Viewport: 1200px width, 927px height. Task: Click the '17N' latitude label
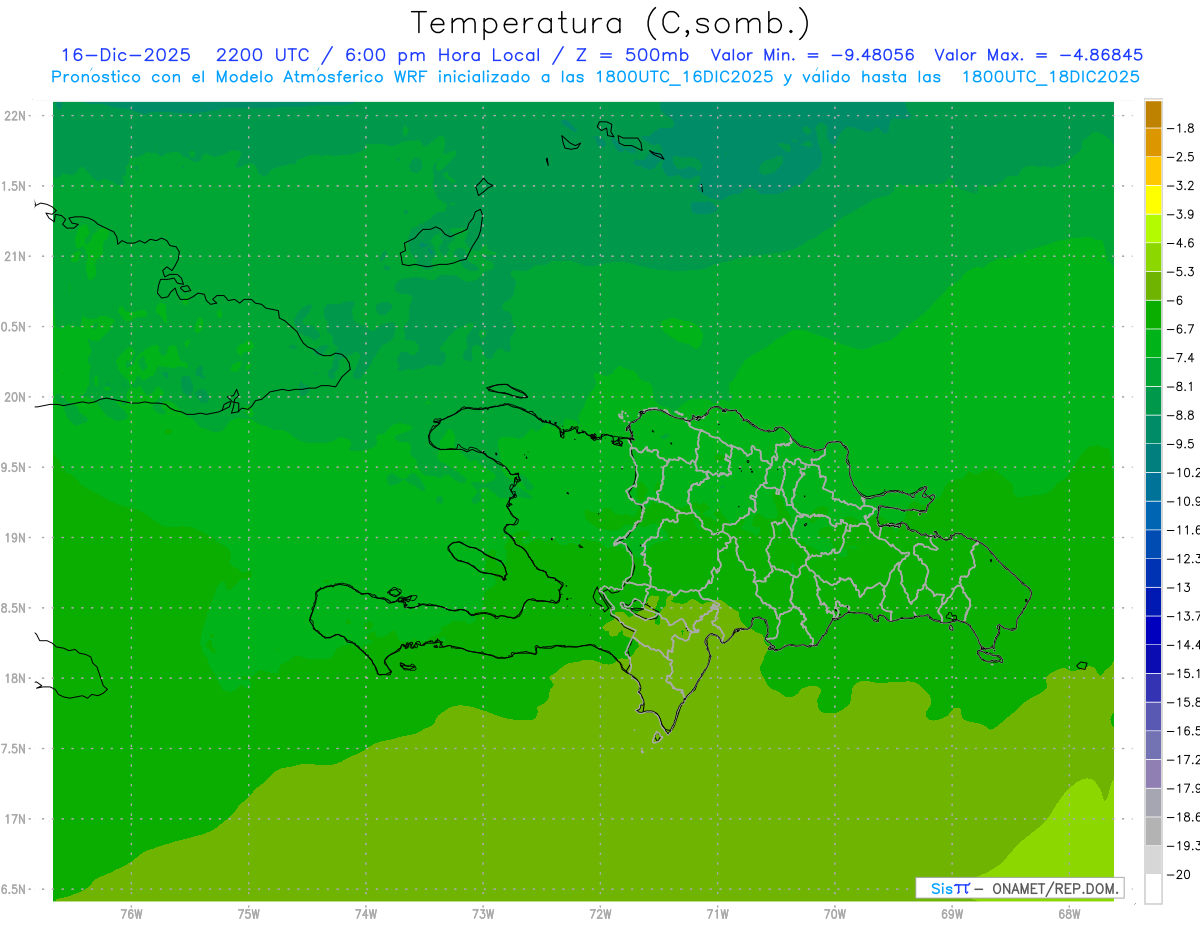coord(16,819)
